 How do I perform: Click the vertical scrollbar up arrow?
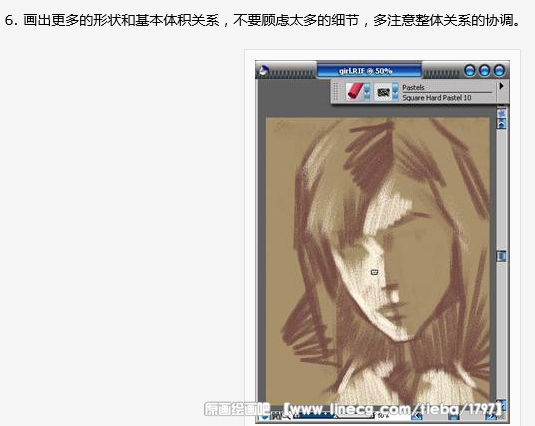pyautogui.click(x=502, y=124)
